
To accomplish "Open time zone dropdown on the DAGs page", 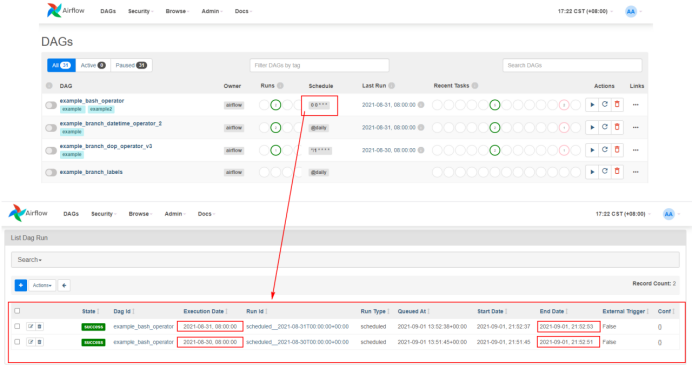I will point(585,11).
